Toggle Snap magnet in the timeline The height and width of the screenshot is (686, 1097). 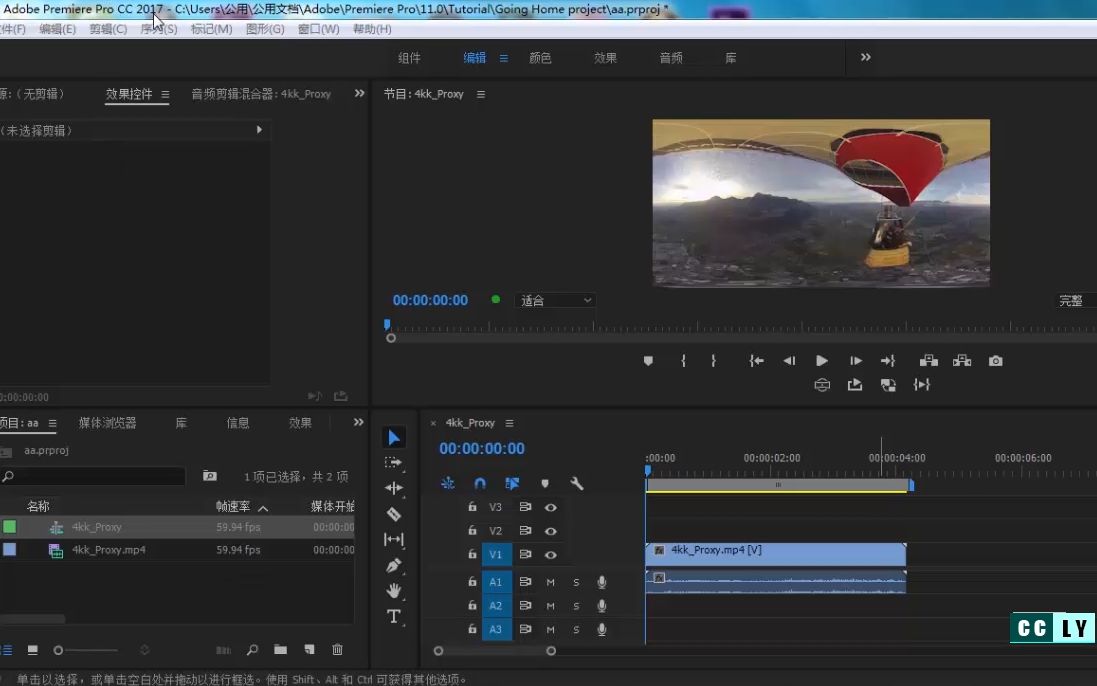coord(480,483)
